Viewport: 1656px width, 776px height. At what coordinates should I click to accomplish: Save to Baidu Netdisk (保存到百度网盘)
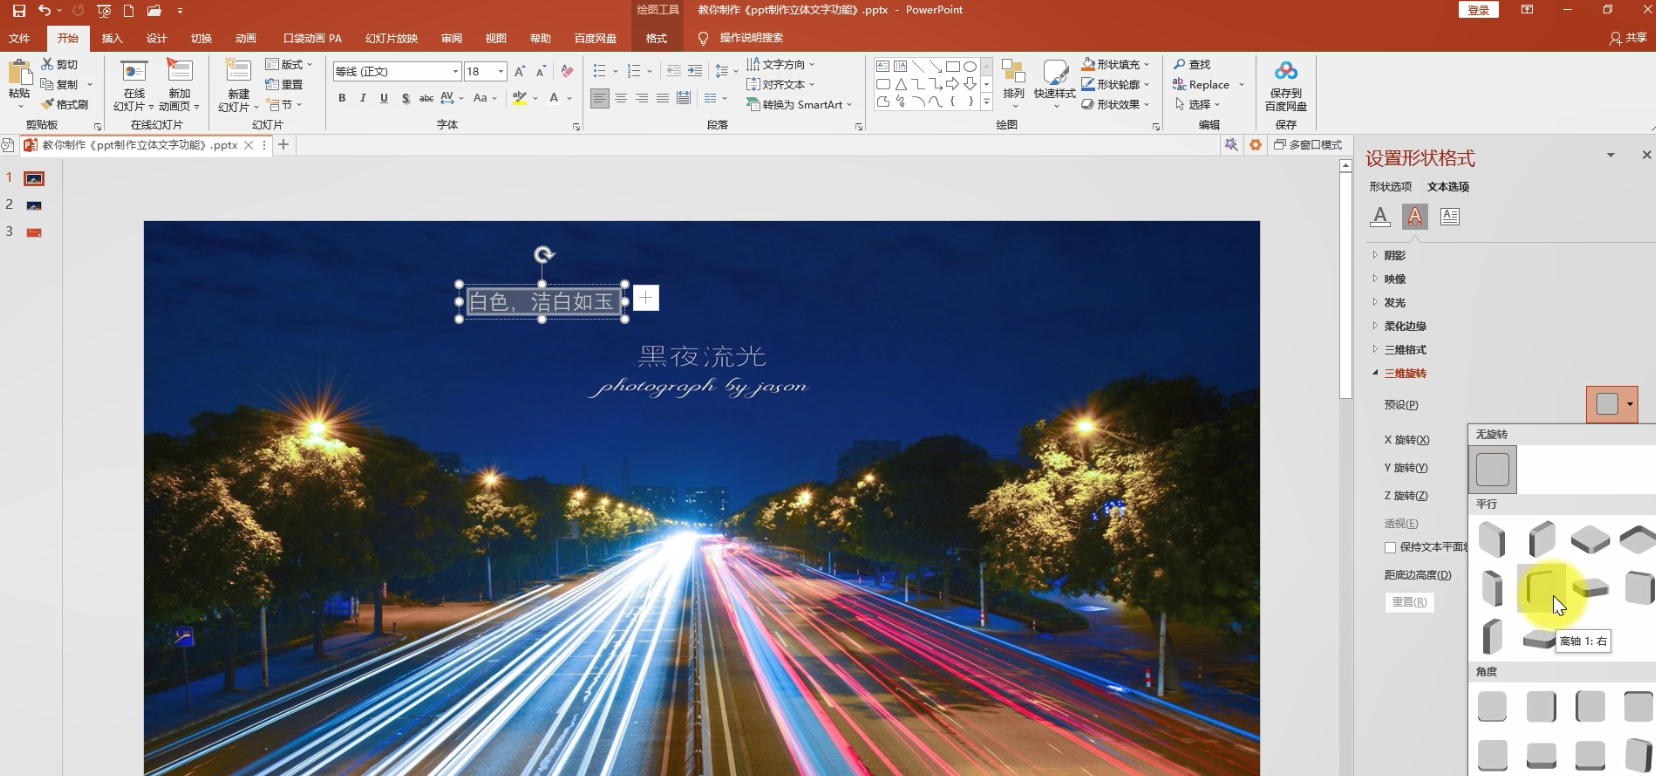click(1286, 85)
